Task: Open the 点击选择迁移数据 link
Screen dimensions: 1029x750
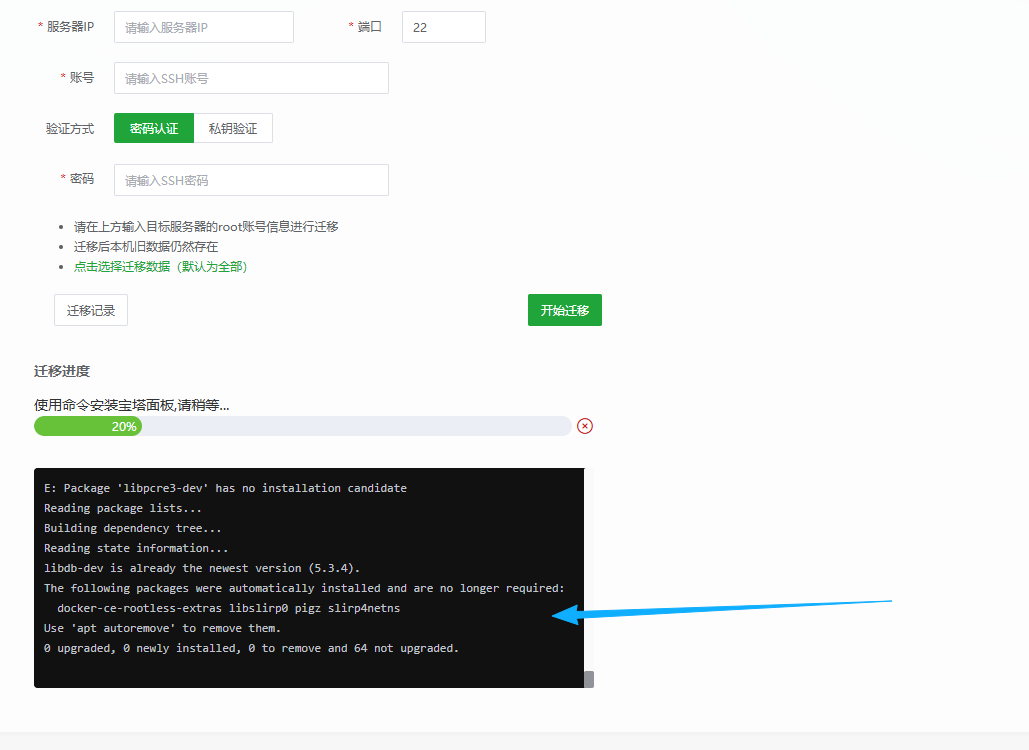Action: [x=160, y=267]
